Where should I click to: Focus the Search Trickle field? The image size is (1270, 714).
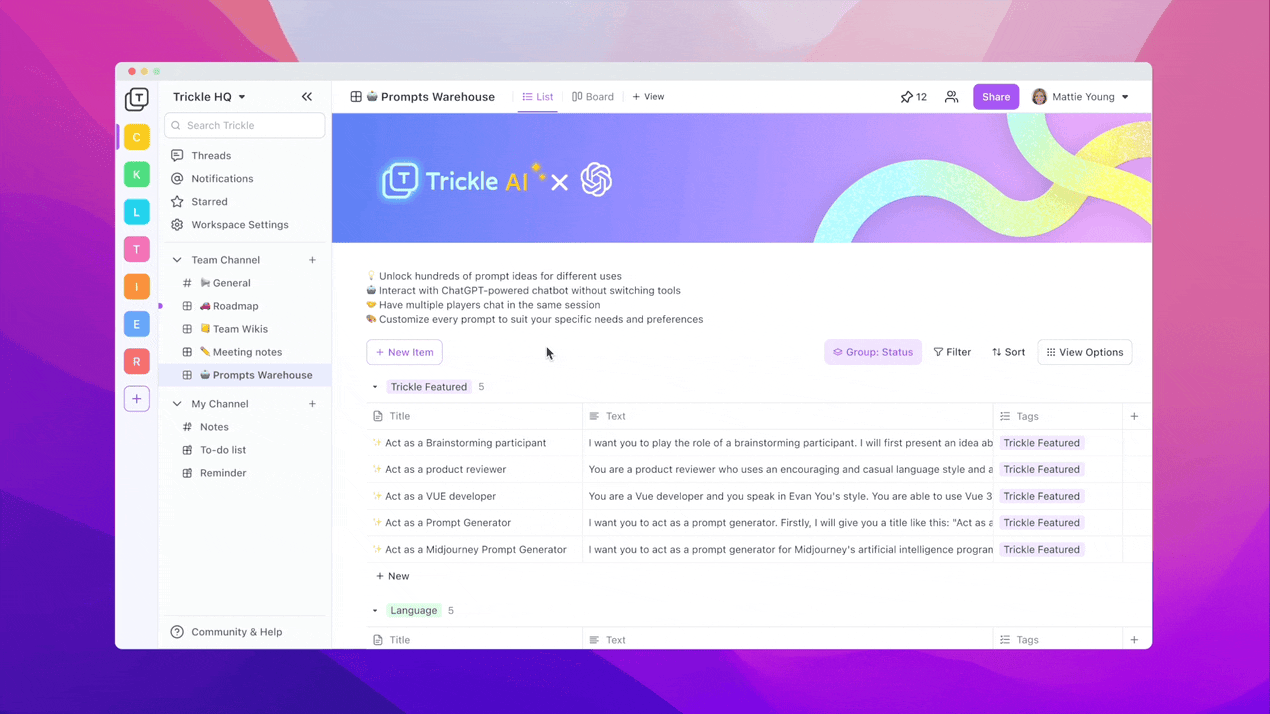[244, 126]
